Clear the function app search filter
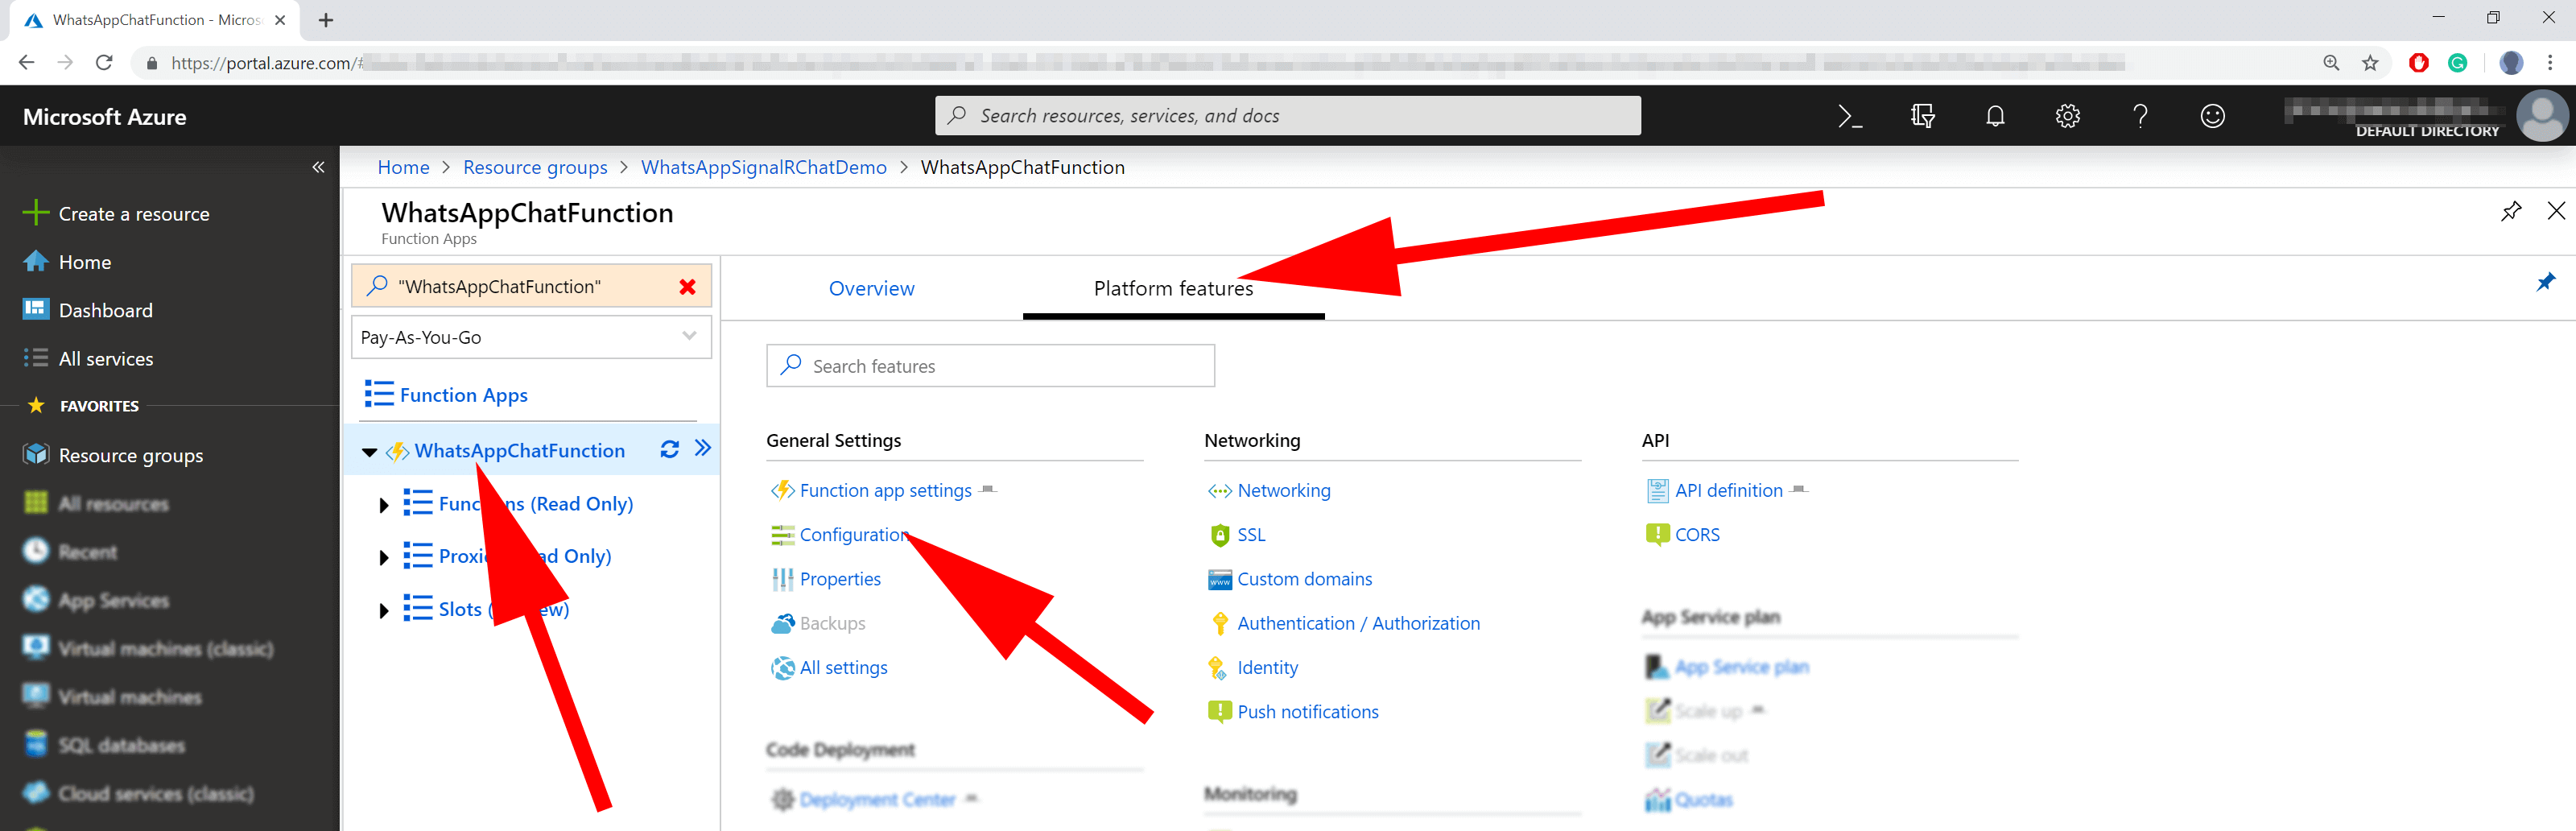 [x=687, y=287]
